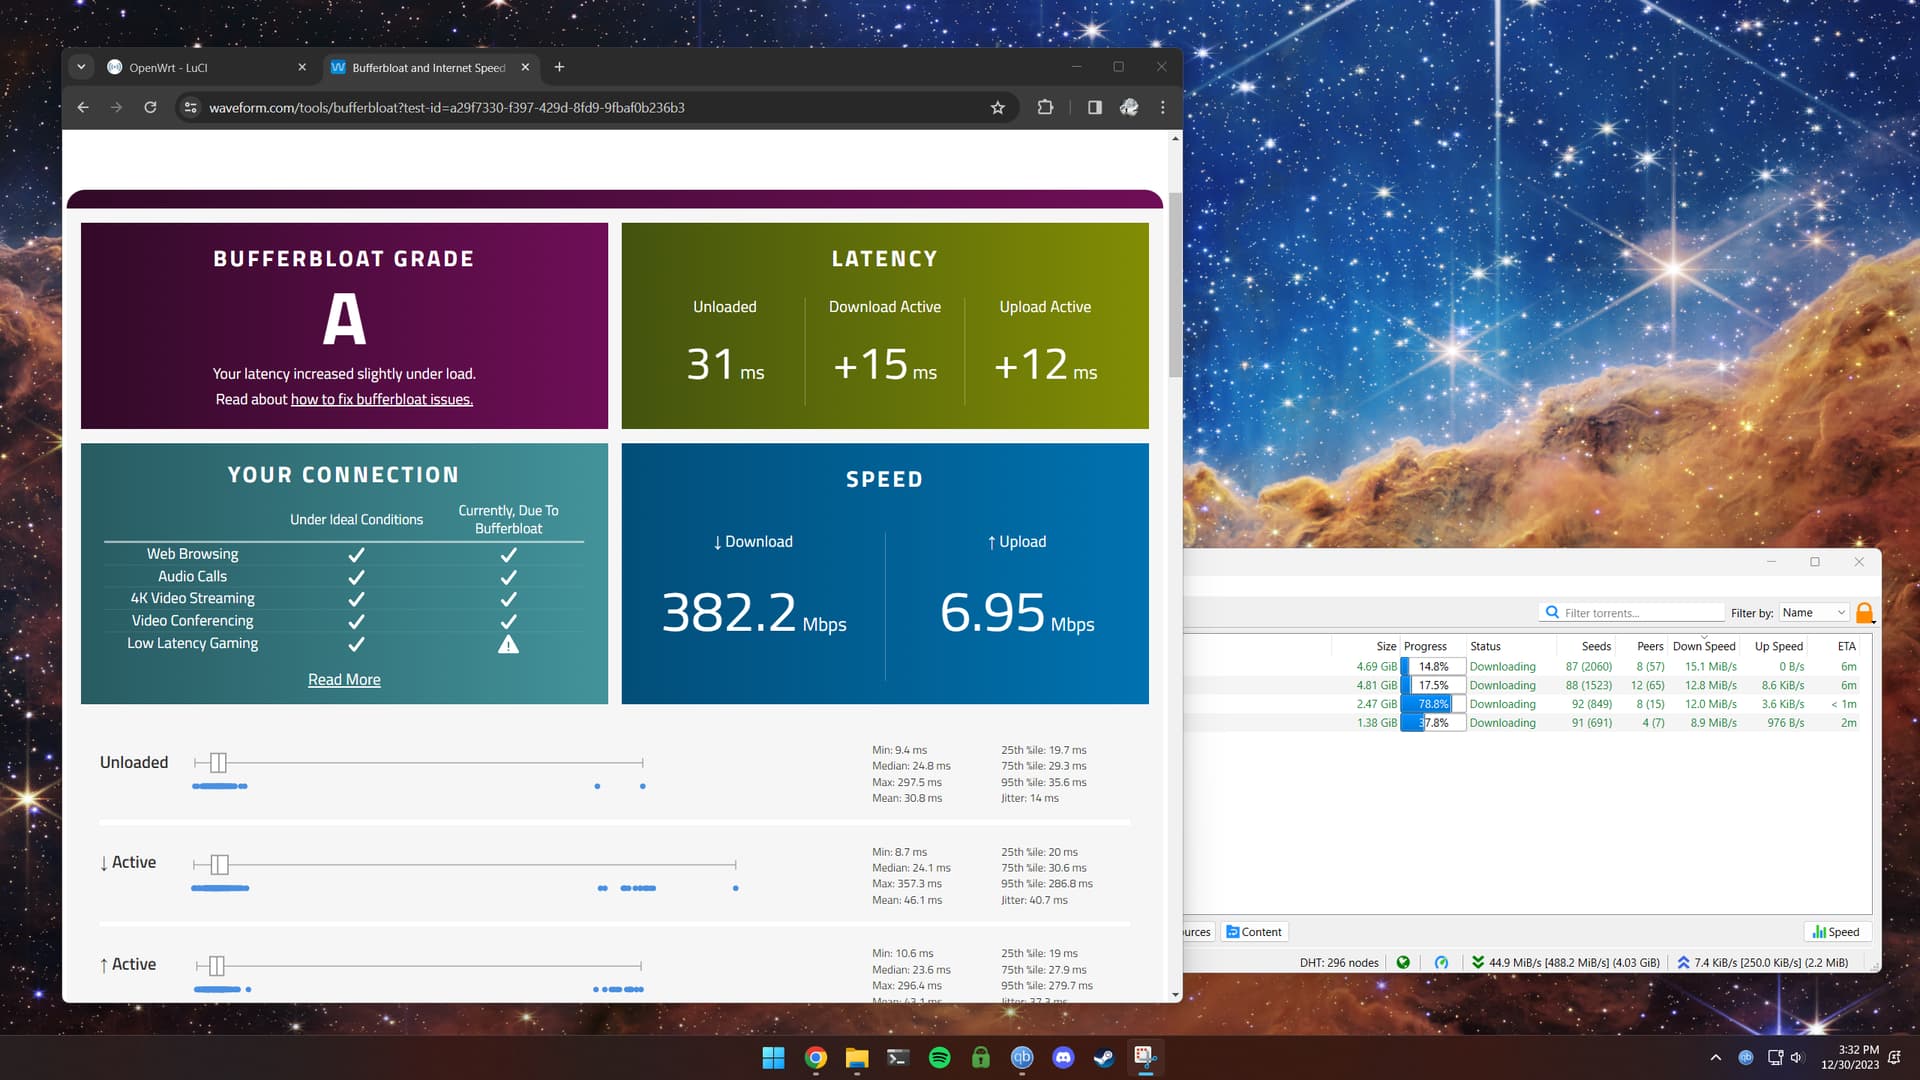This screenshot has width=1920, height=1080.
Task: Click the page scrollbar down arrow
Action: pos(1175,995)
